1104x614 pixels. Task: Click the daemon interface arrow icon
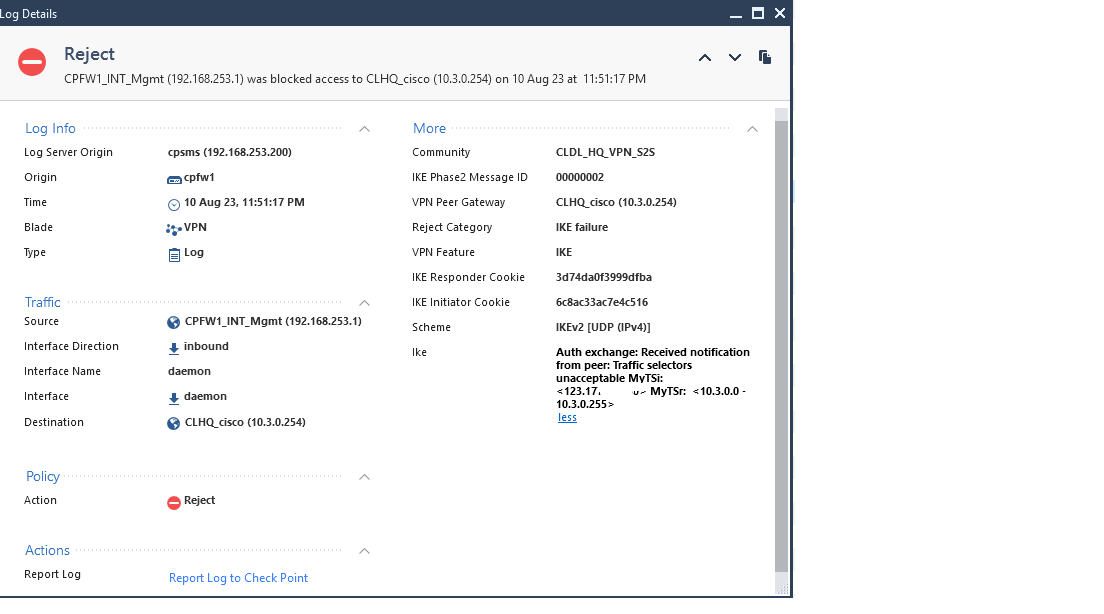175,396
